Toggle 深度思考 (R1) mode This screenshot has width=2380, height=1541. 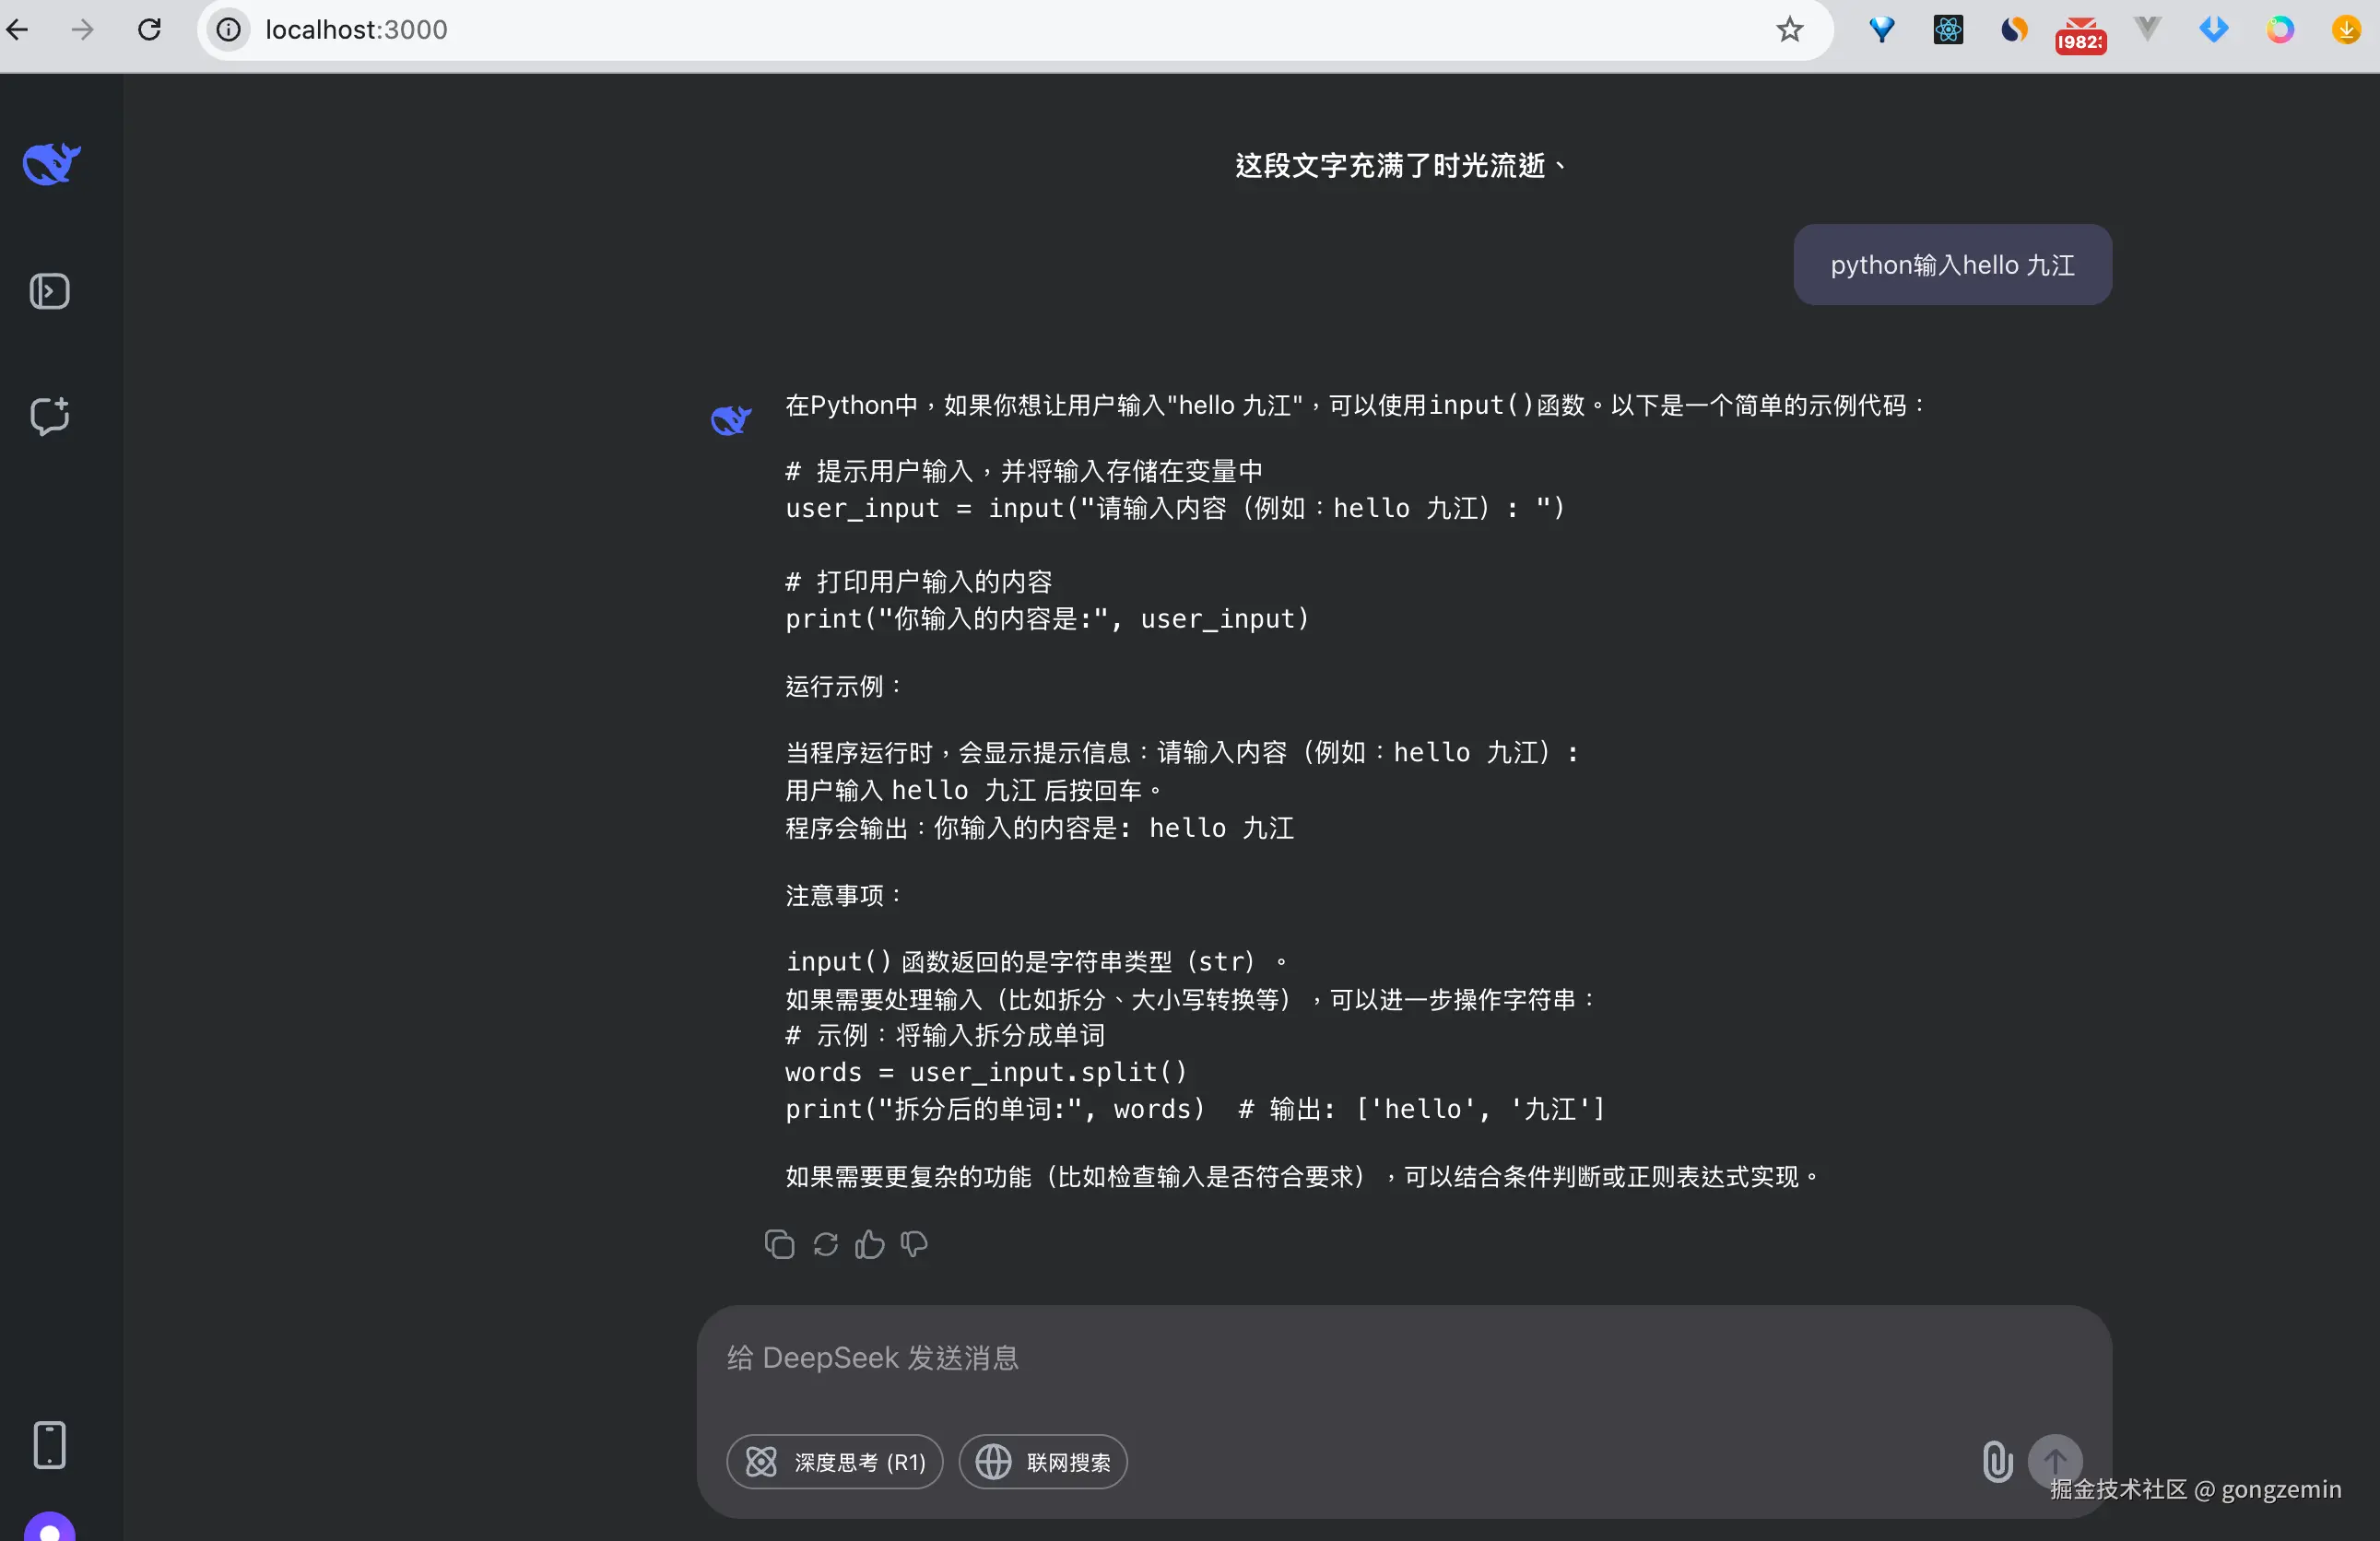[834, 1461]
